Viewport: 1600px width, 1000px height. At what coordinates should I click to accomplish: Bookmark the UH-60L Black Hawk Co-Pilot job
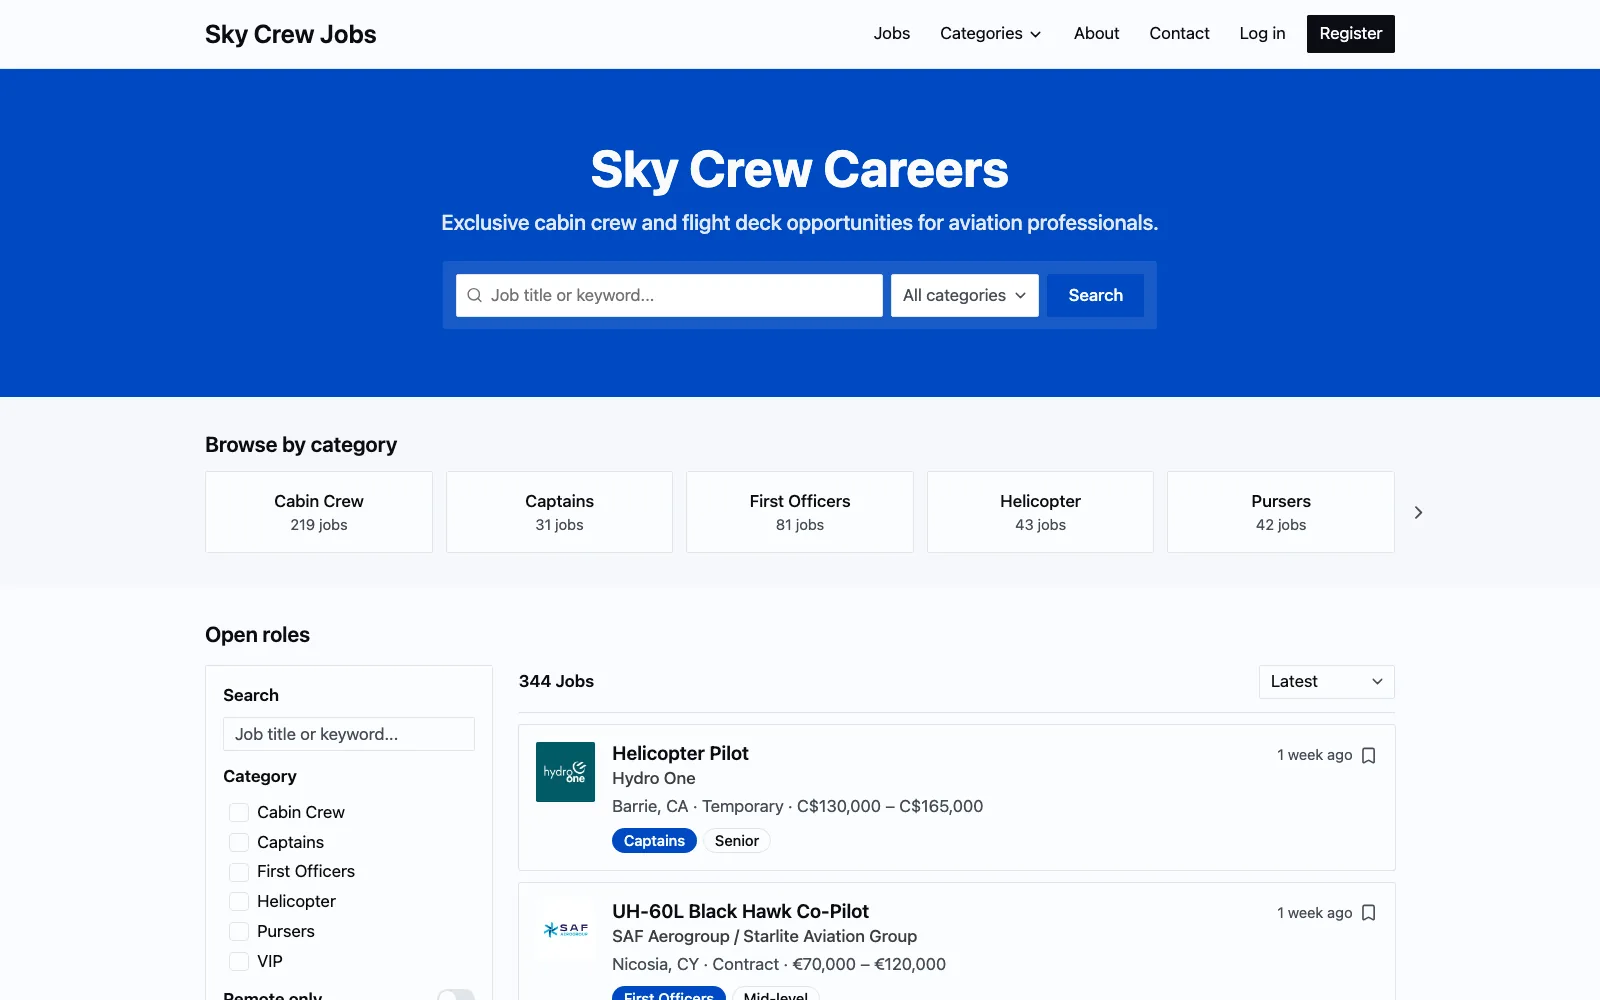point(1369,913)
